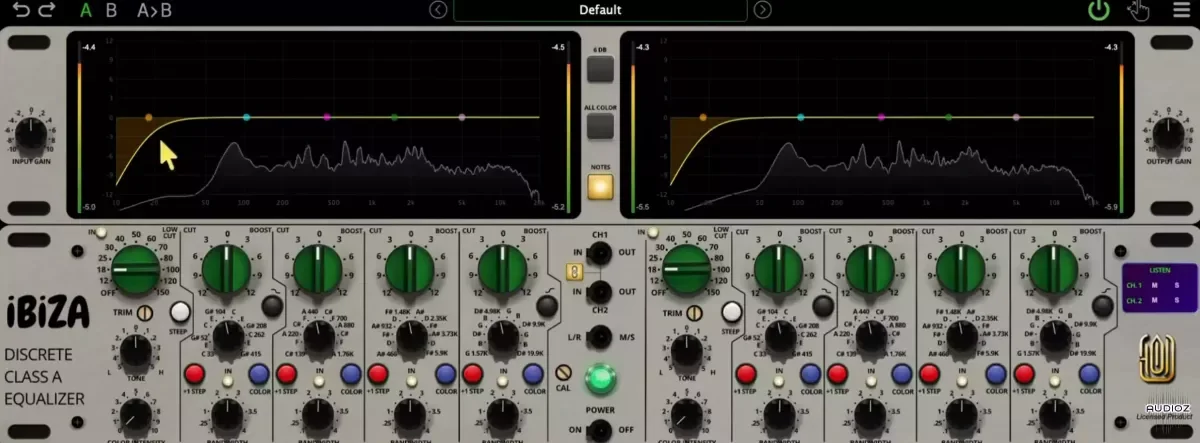Toggle left channel IN light under D# 4.98K band
The width and height of the screenshot is (1200, 443).
503,383
